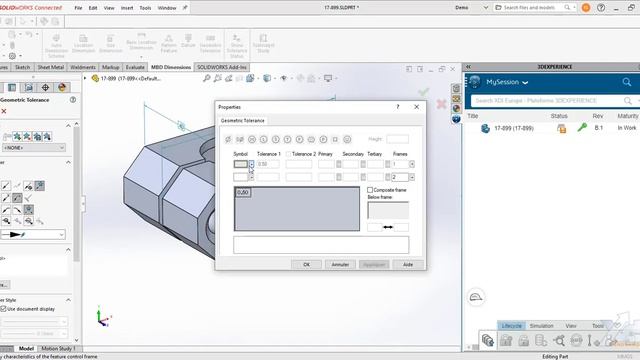This screenshot has height=360, width=640.
Task: Switch to the Motion Study 1 tab
Action: [58, 348]
